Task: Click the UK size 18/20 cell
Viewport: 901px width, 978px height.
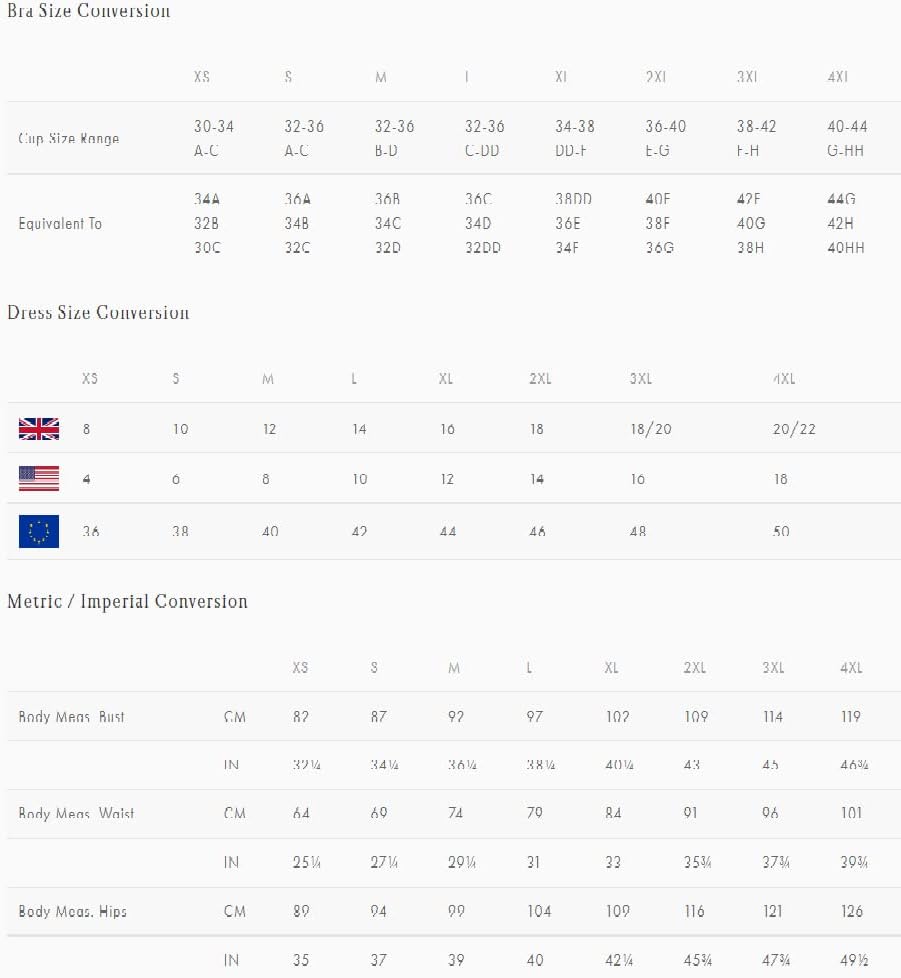Action: pos(651,429)
